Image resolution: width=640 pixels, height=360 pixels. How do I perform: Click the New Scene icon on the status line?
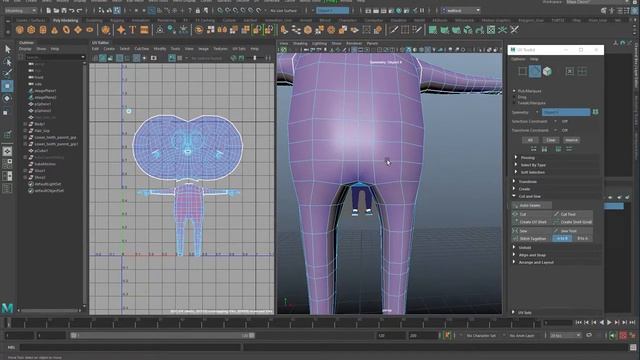point(49,11)
